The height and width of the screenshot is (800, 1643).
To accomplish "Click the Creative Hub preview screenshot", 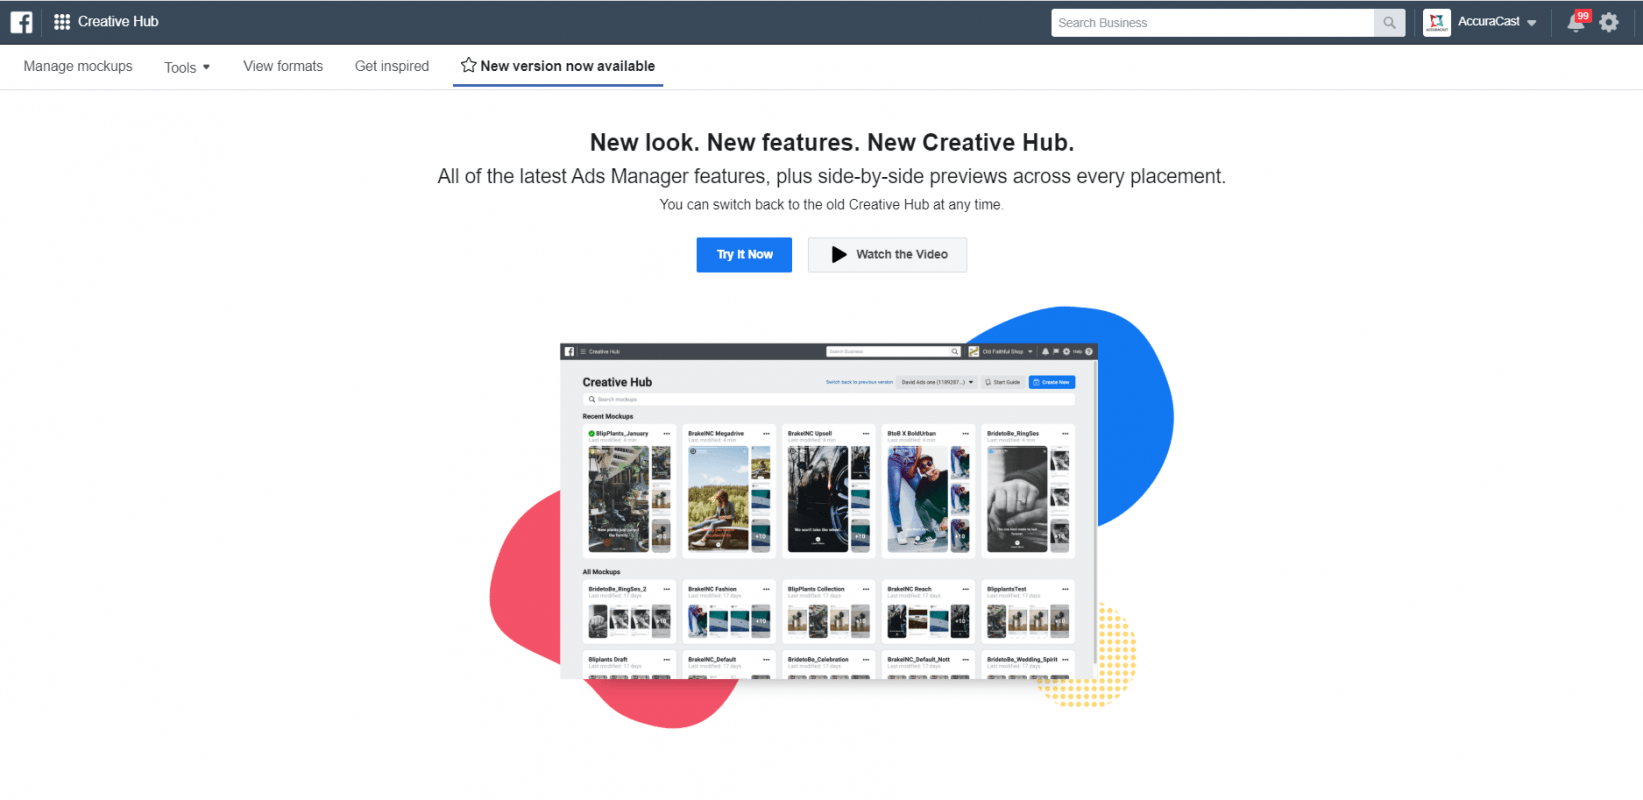I will tap(828, 512).
